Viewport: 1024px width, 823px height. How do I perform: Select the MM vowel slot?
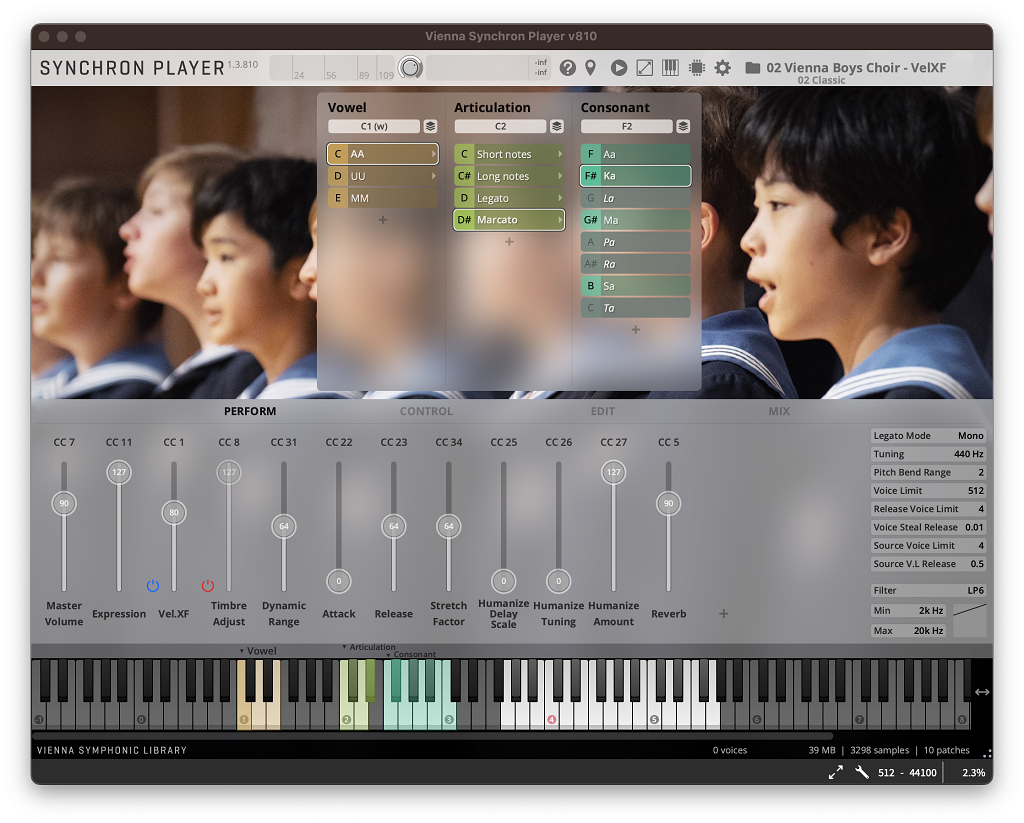click(383, 198)
